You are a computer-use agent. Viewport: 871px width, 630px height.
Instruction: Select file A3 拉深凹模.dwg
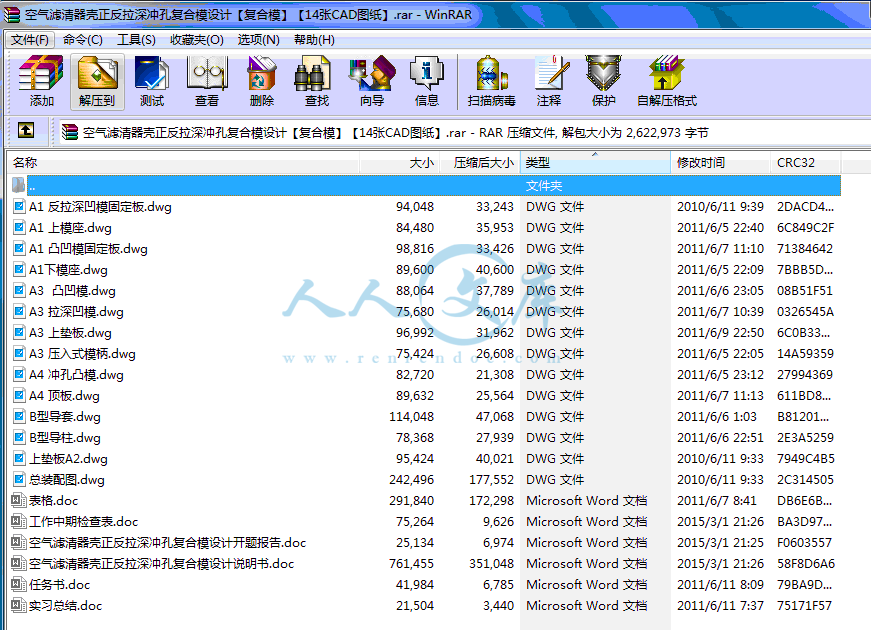[x=76, y=312]
